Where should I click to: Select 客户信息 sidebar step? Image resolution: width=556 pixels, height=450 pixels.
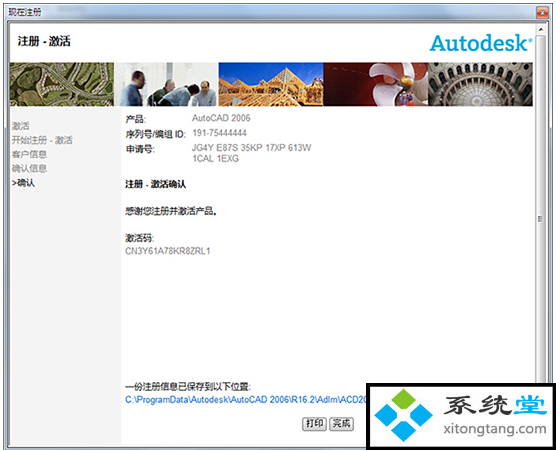(x=29, y=154)
